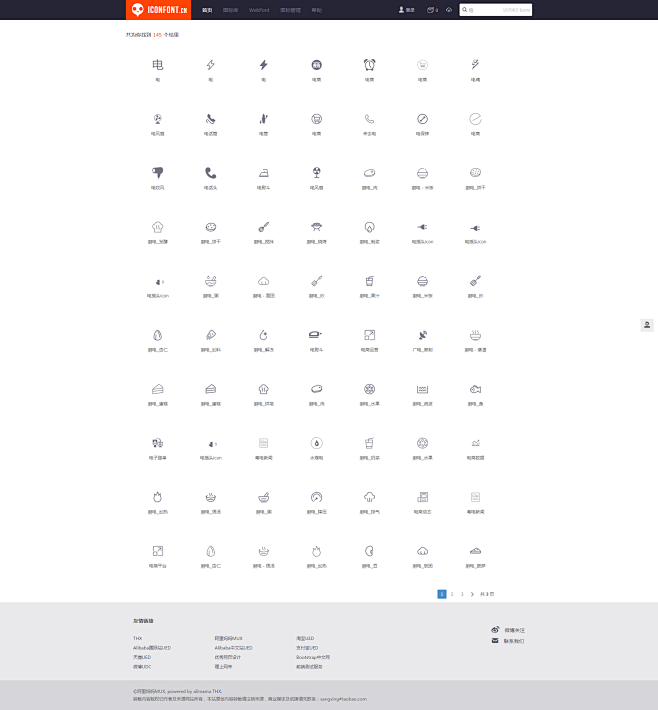Click the ICONFONT.CN logo
Viewport: 658px width, 710px height.
[x=158, y=10]
